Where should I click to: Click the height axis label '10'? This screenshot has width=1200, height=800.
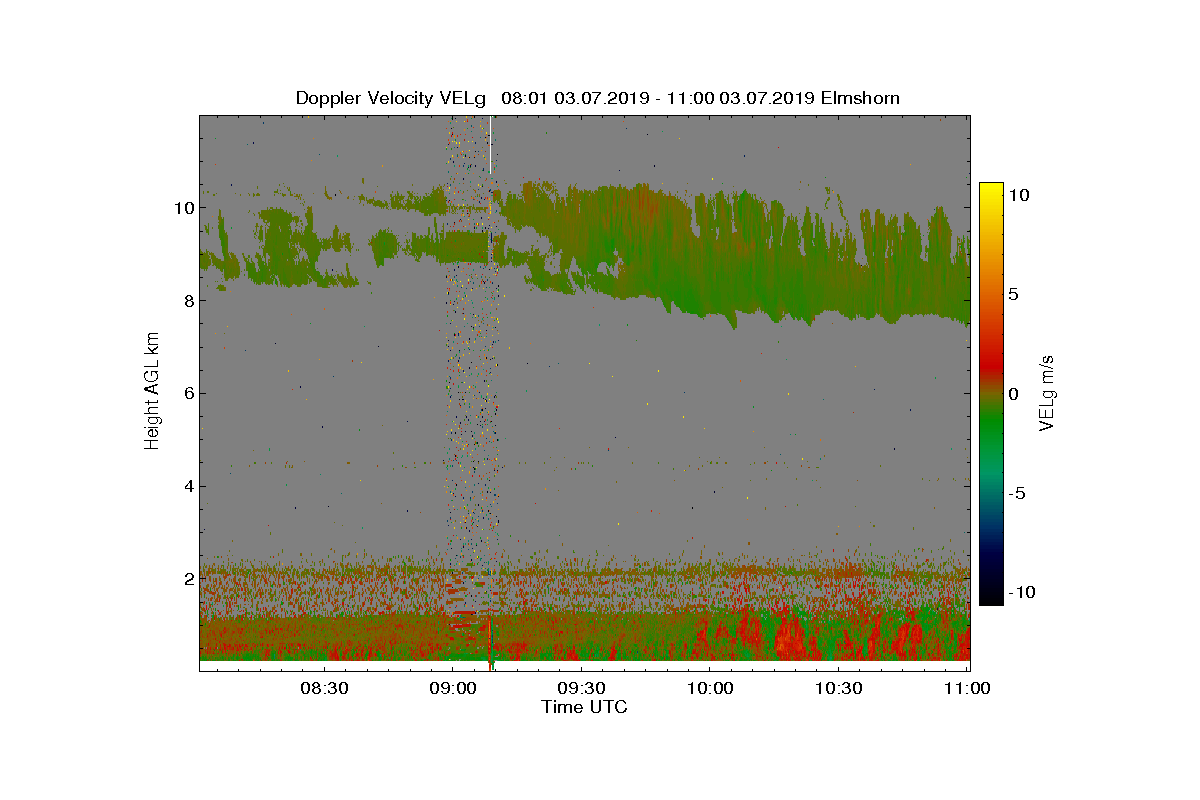[183, 208]
